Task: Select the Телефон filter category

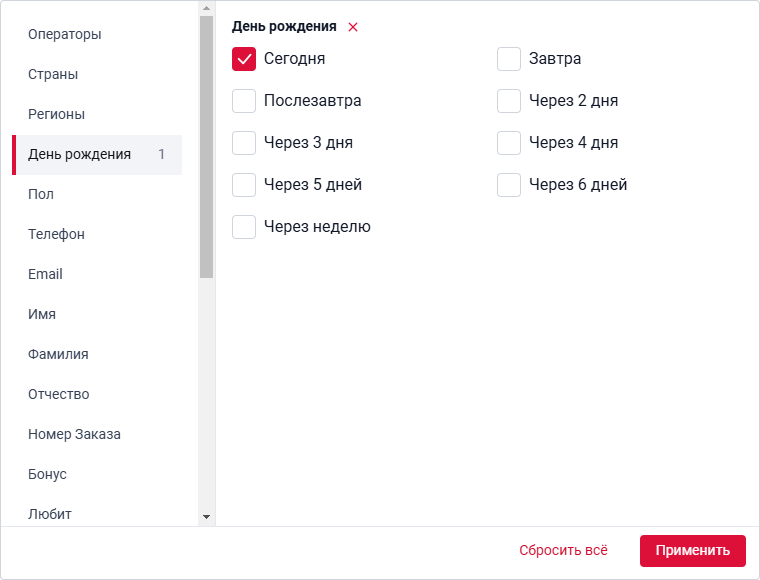Action: 56,234
